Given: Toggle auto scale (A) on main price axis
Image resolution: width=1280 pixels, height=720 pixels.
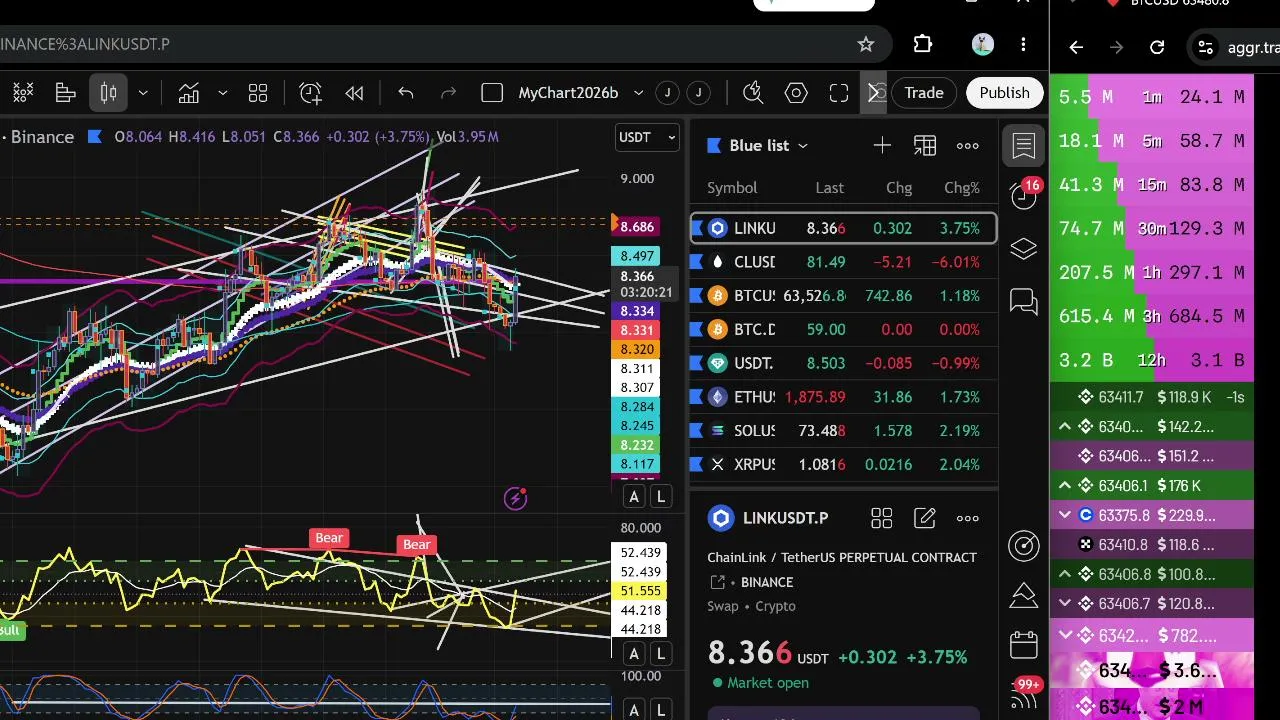Looking at the screenshot, I should pyautogui.click(x=634, y=497).
